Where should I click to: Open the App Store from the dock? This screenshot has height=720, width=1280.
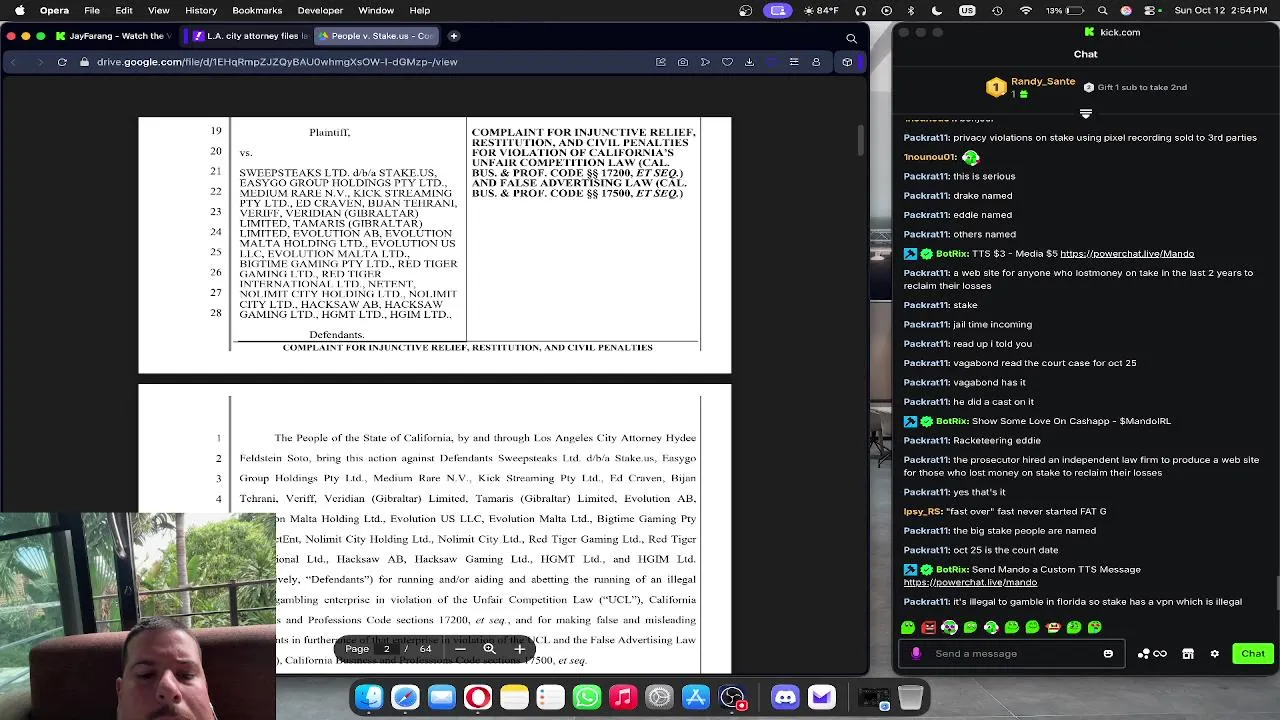coord(696,697)
